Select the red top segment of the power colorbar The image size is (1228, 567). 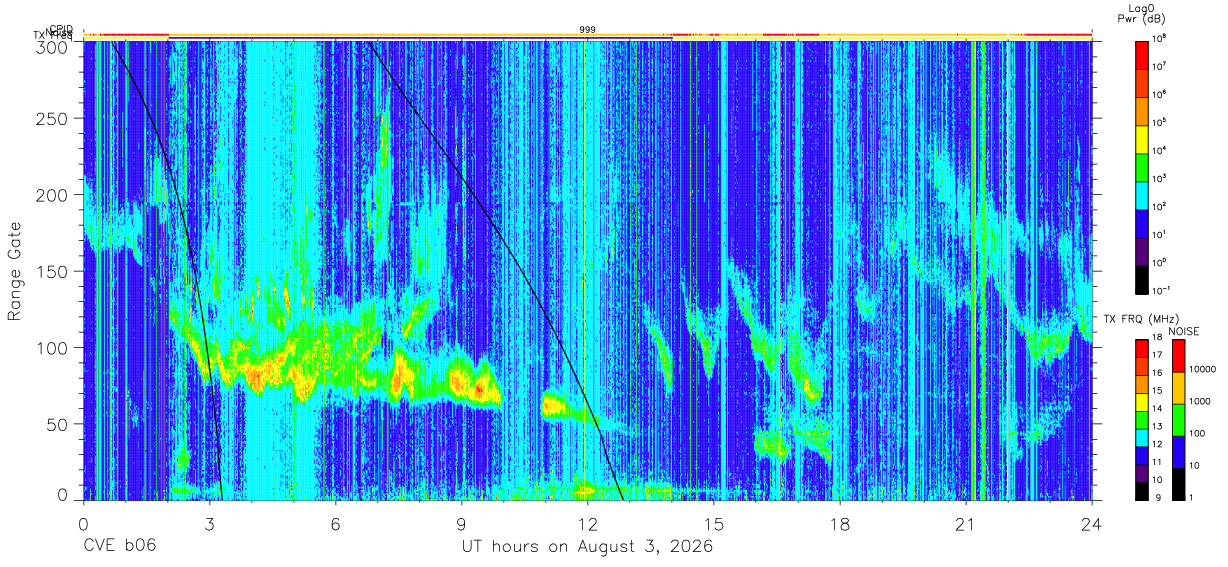click(x=1143, y=54)
